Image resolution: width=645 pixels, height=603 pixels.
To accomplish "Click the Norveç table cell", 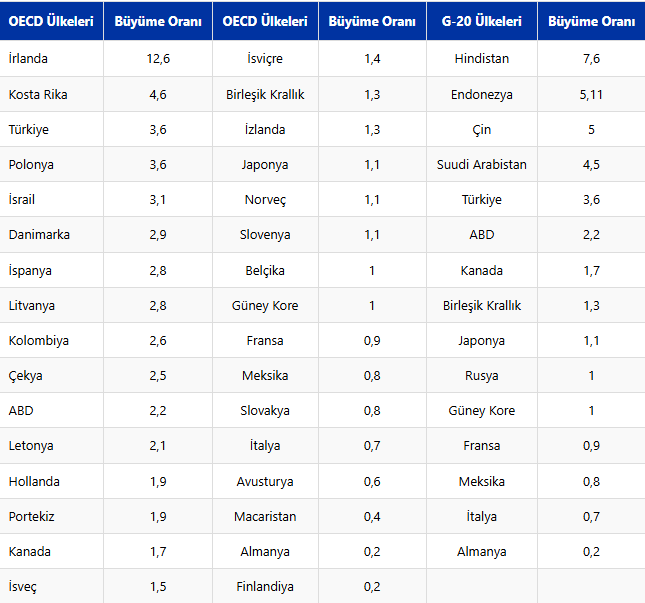I will click(x=265, y=200).
